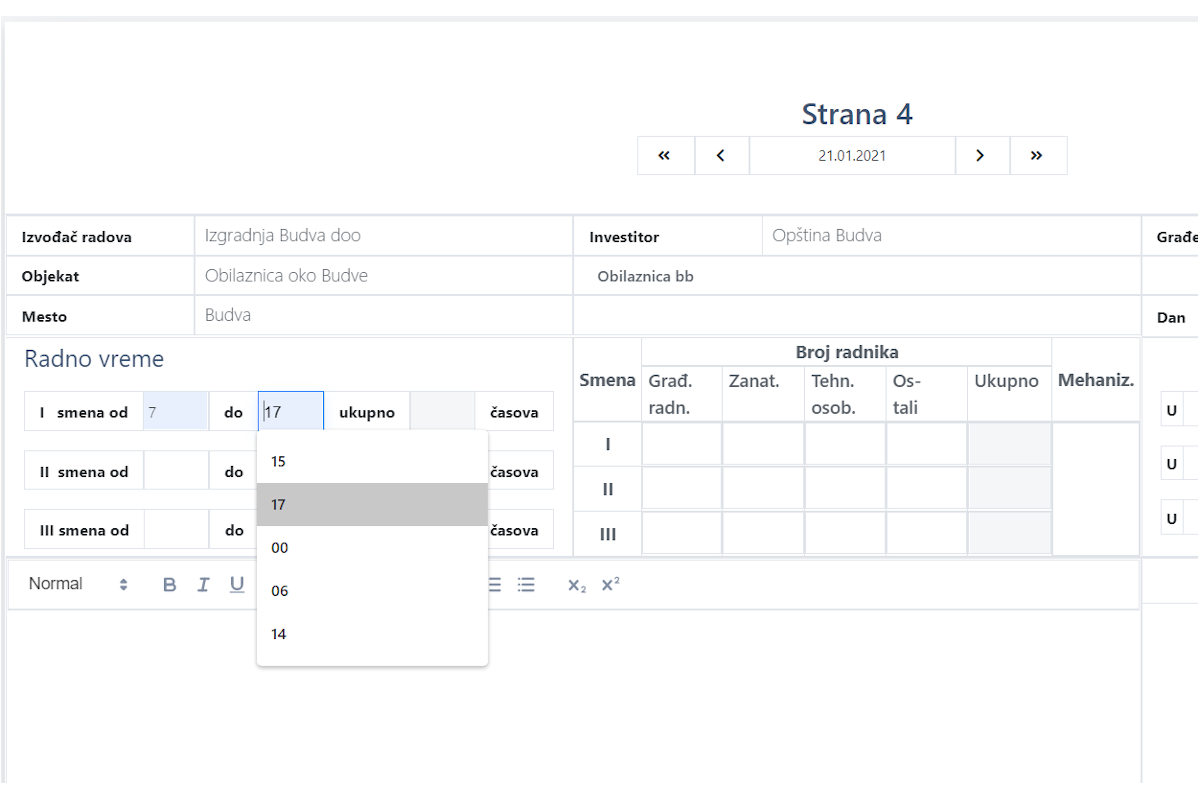Click the 21.01.2021 date field
This screenshot has height=800, width=1200.
click(x=852, y=156)
